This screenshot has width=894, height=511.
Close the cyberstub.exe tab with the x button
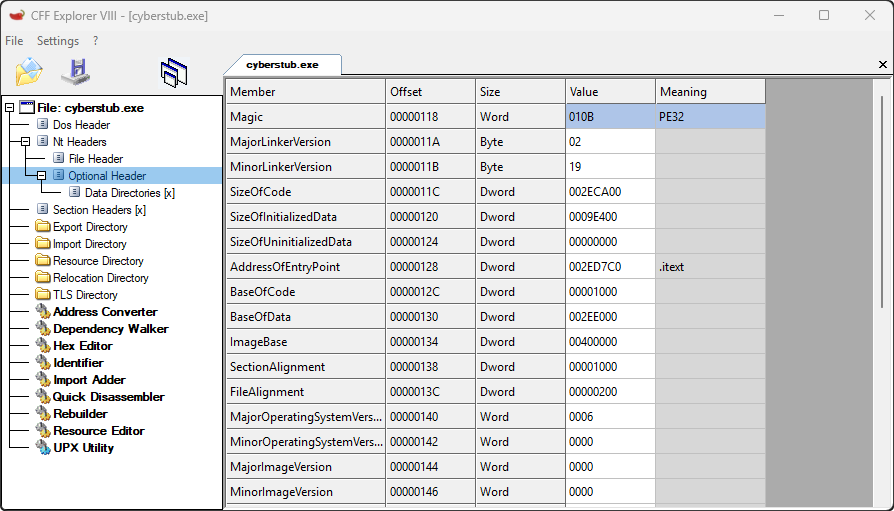(x=882, y=64)
